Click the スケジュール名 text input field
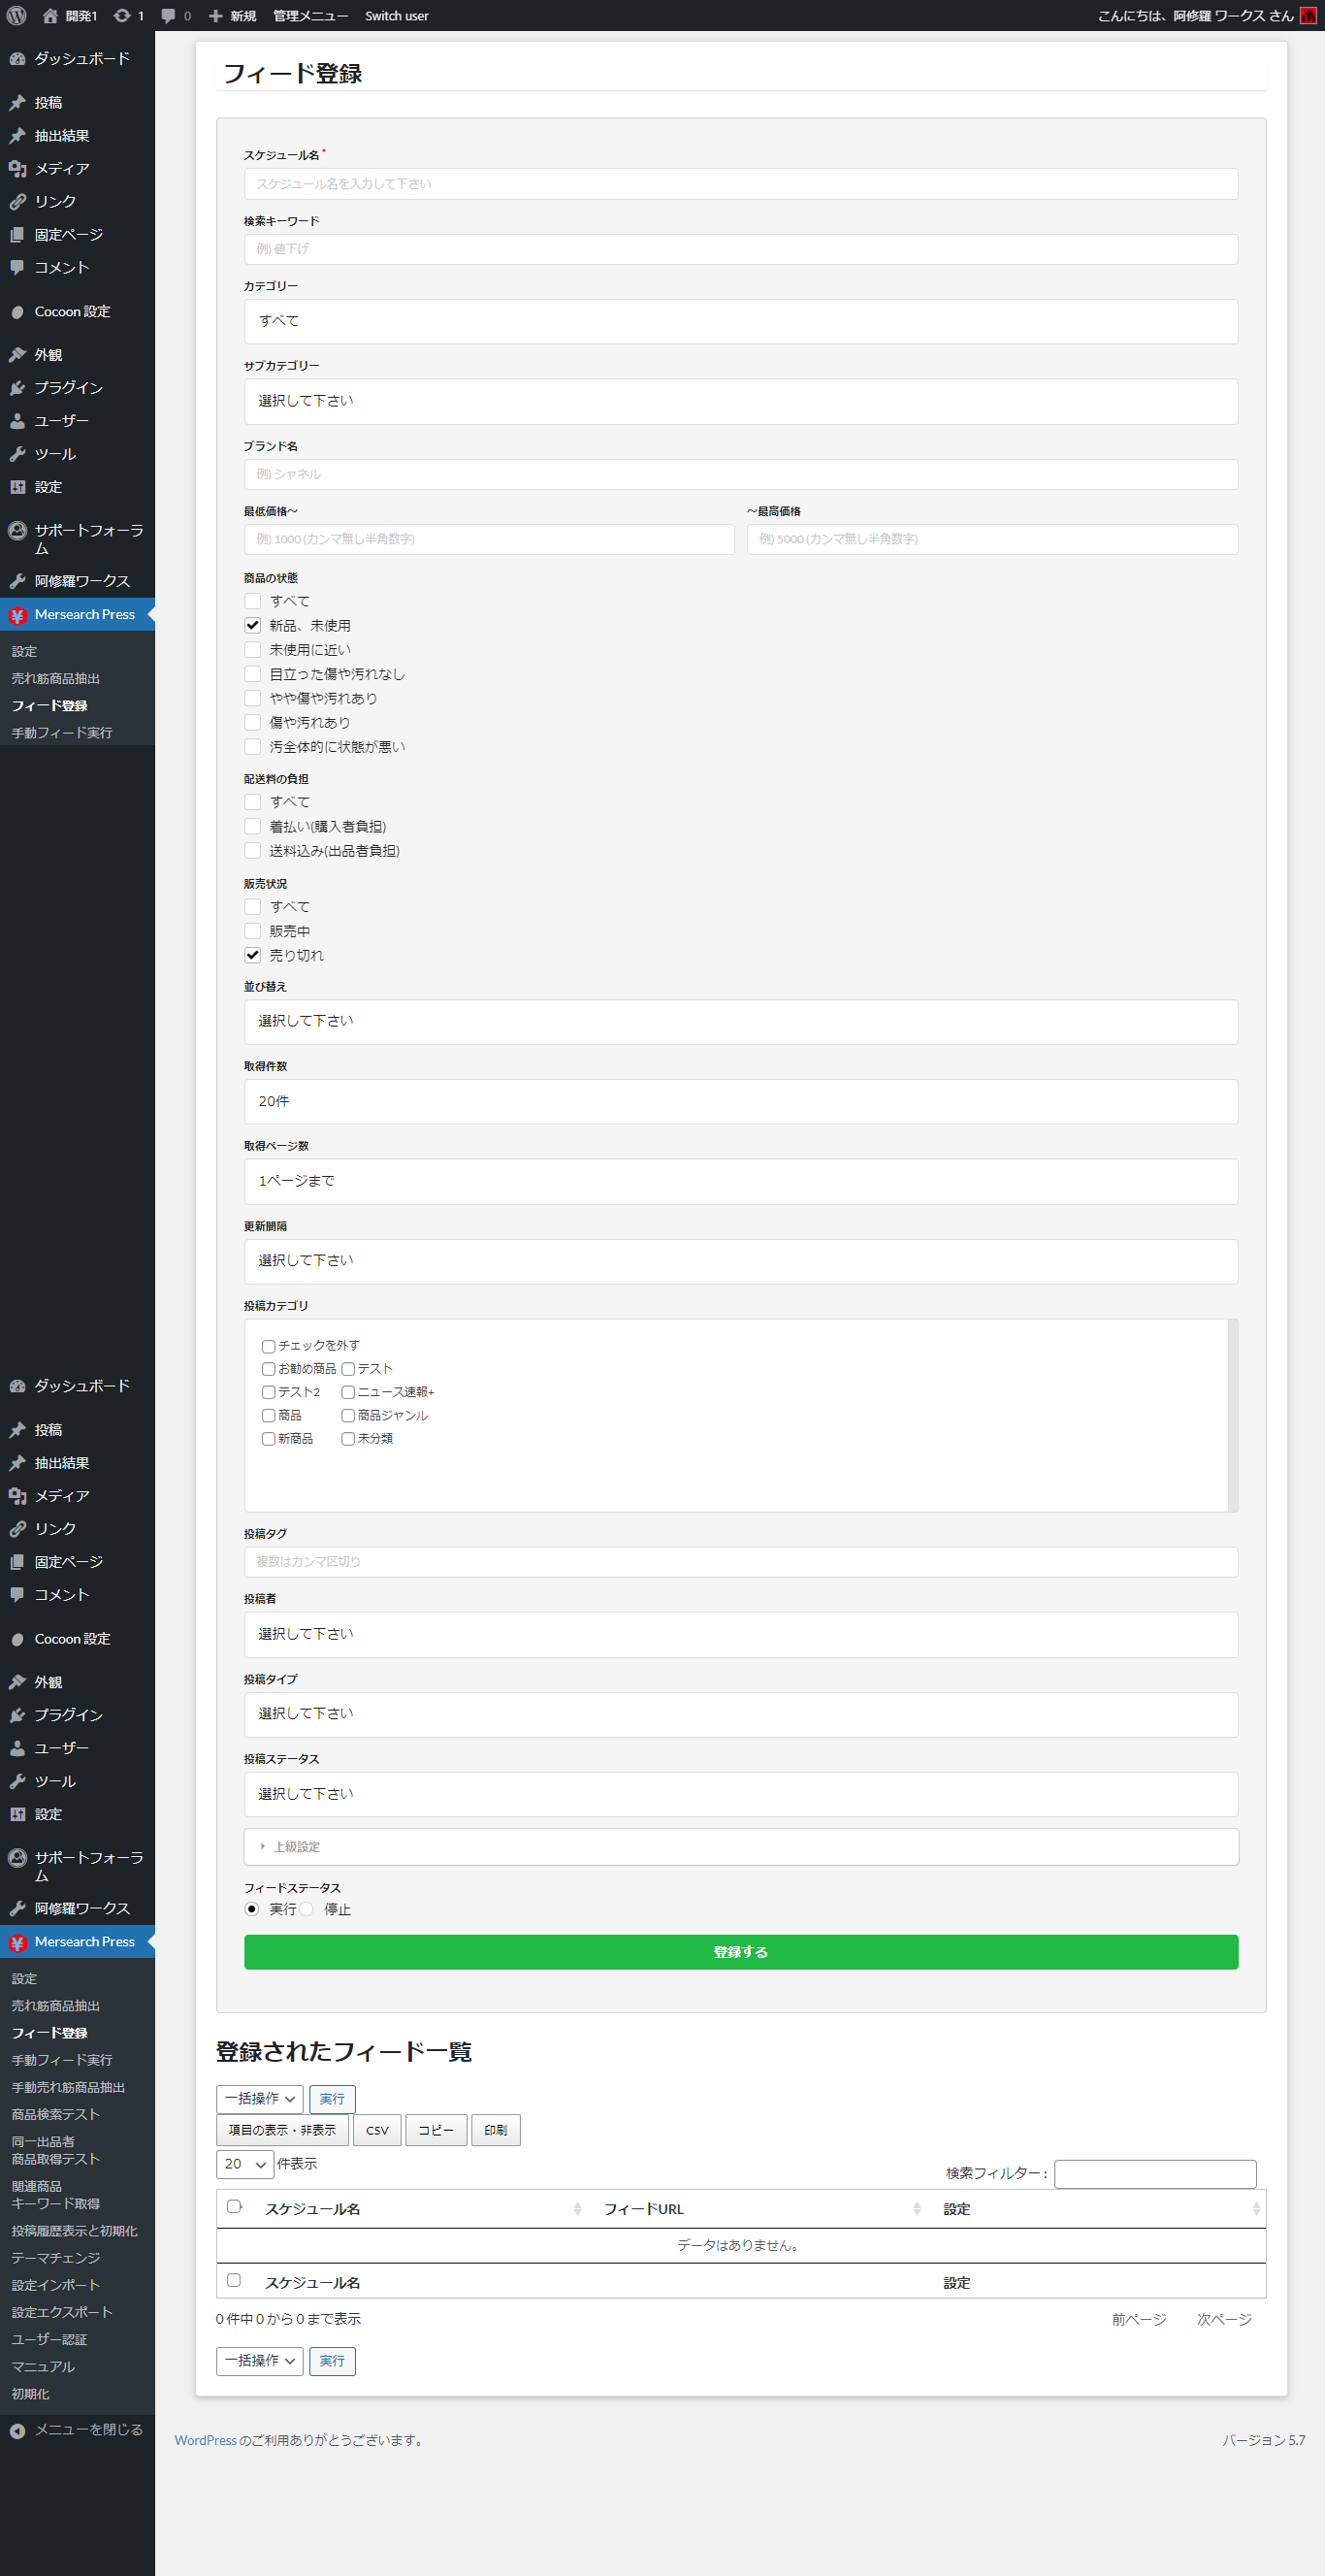1325x2576 pixels. tap(740, 184)
